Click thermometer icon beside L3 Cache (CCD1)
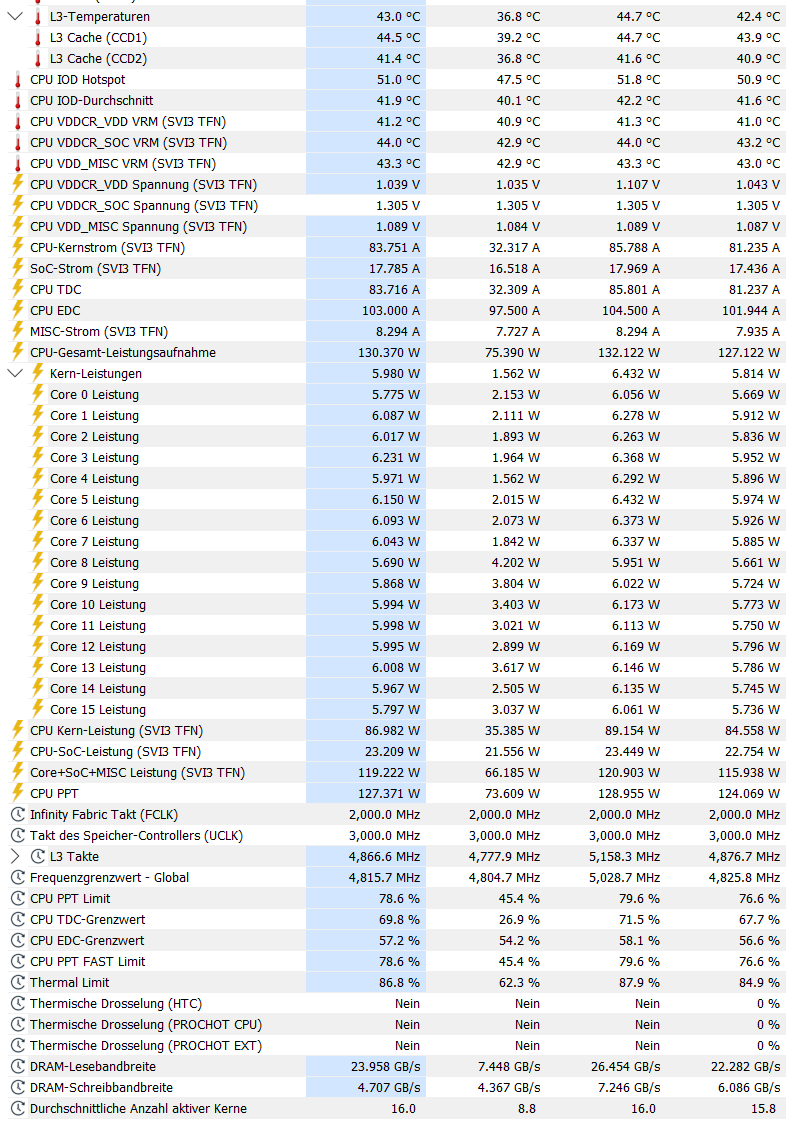The height and width of the screenshot is (1122, 797). pyautogui.click(x=38, y=38)
